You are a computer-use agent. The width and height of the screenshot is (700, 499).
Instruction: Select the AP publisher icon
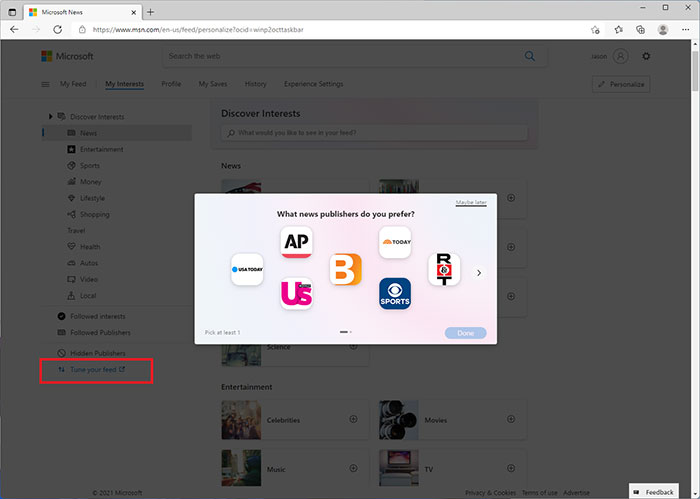pos(296,242)
